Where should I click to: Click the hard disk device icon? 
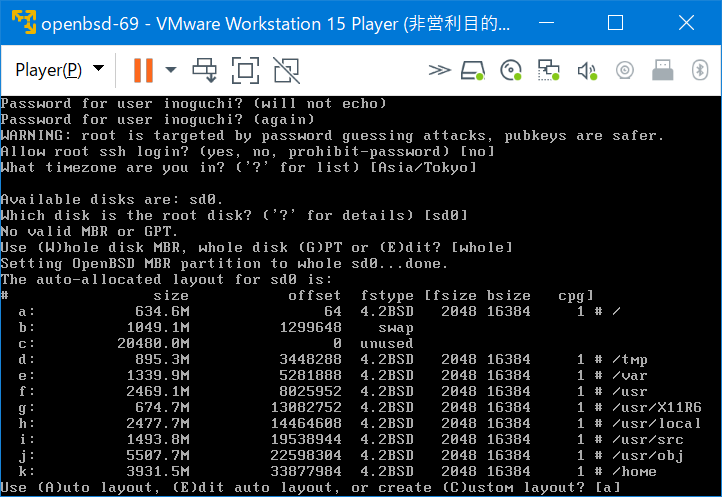tap(472, 70)
